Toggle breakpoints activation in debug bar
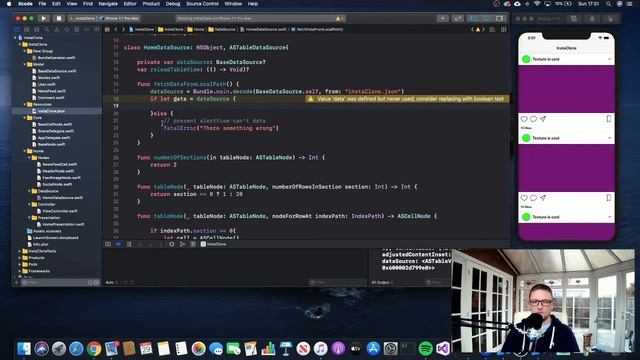Viewport: 640px width, 360px height. click(x=118, y=244)
